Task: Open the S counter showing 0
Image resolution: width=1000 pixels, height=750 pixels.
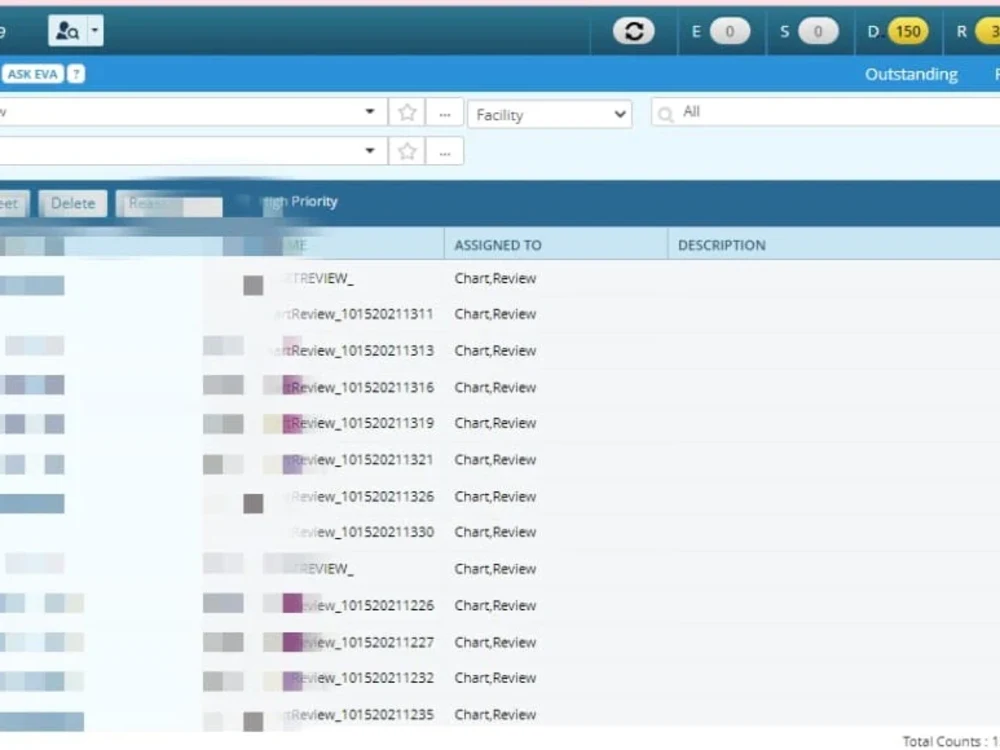Action: coord(818,31)
